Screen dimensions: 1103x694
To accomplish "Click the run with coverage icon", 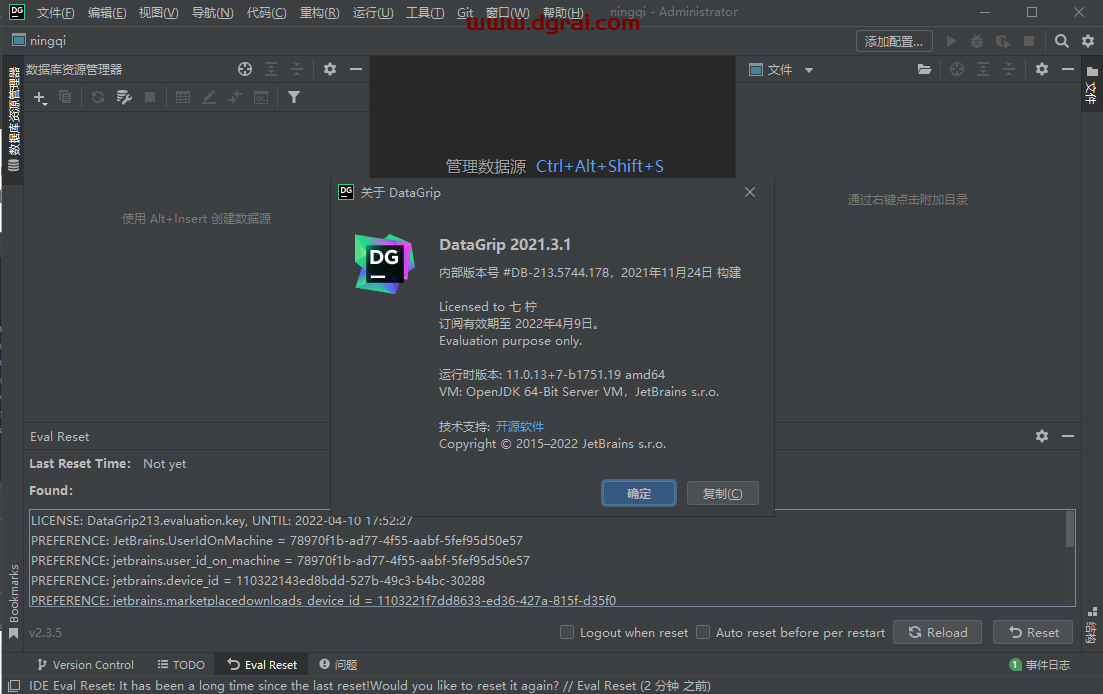I will coord(1003,41).
